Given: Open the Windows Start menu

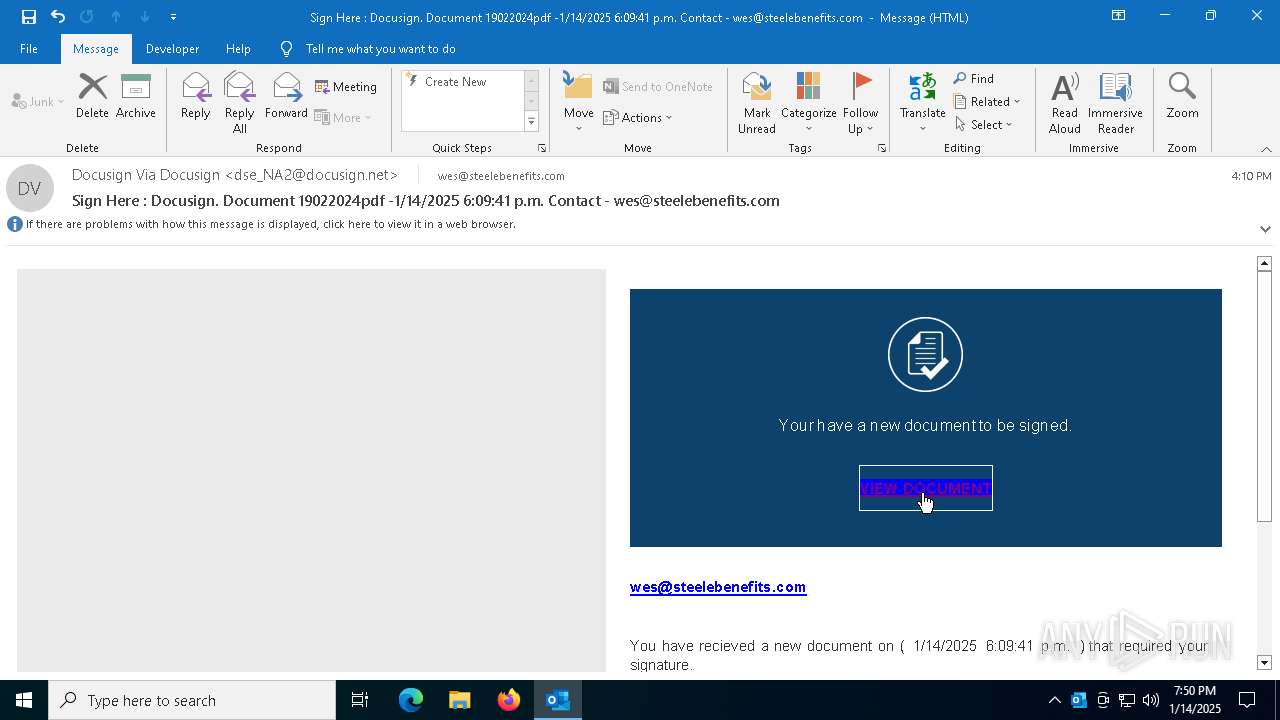Looking at the screenshot, I should click(x=24, y=700).
